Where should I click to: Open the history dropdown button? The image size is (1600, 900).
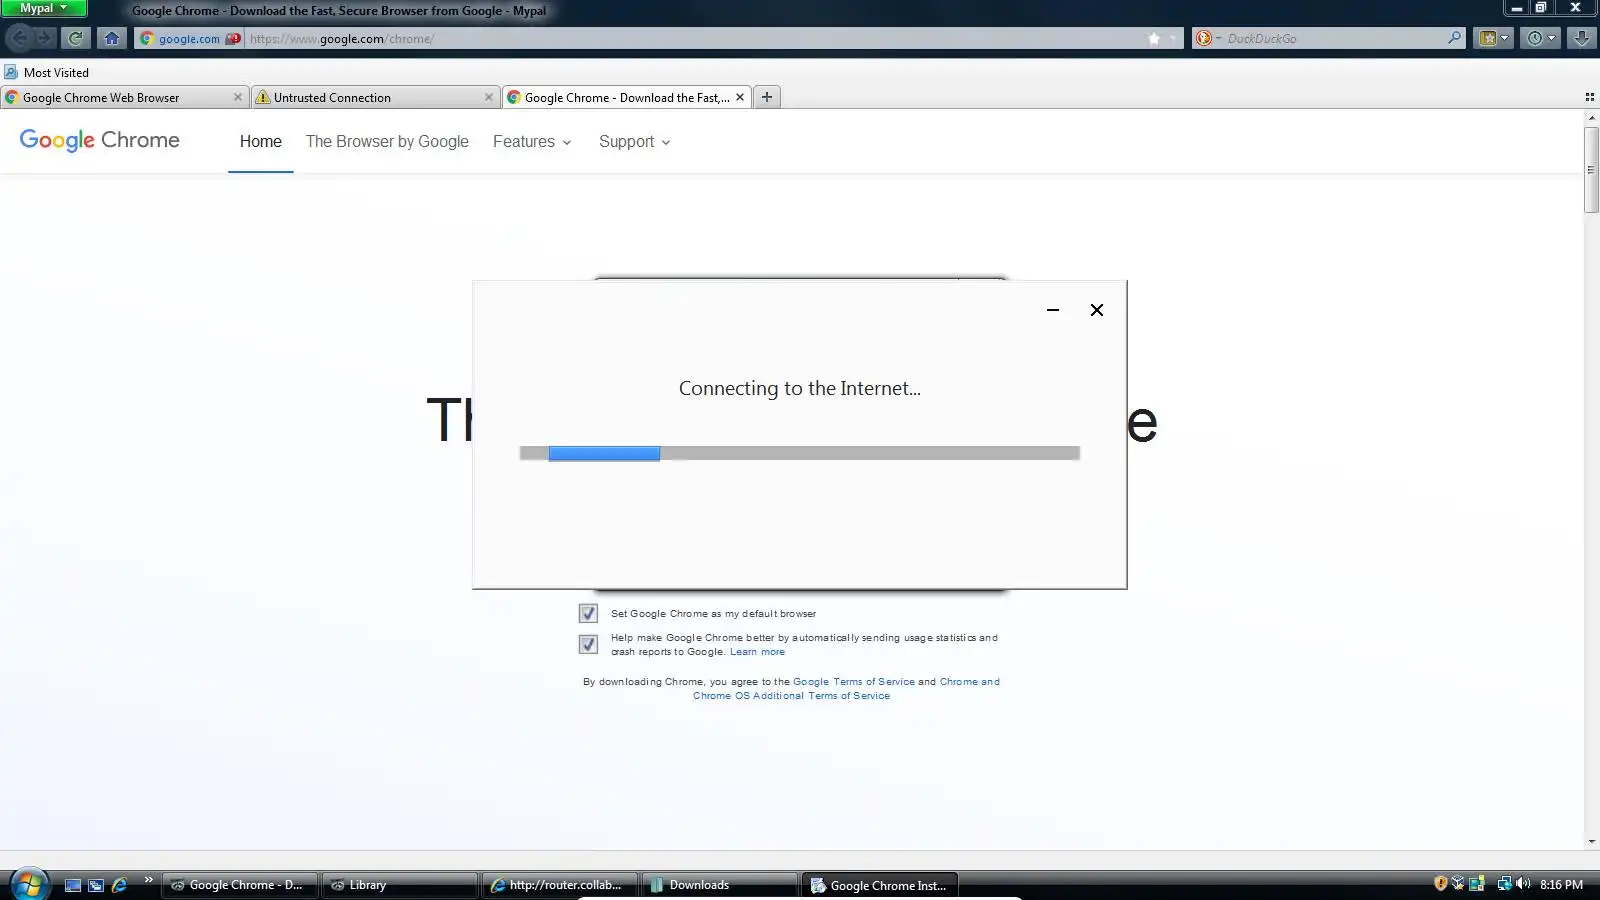tap(1541, 38)
